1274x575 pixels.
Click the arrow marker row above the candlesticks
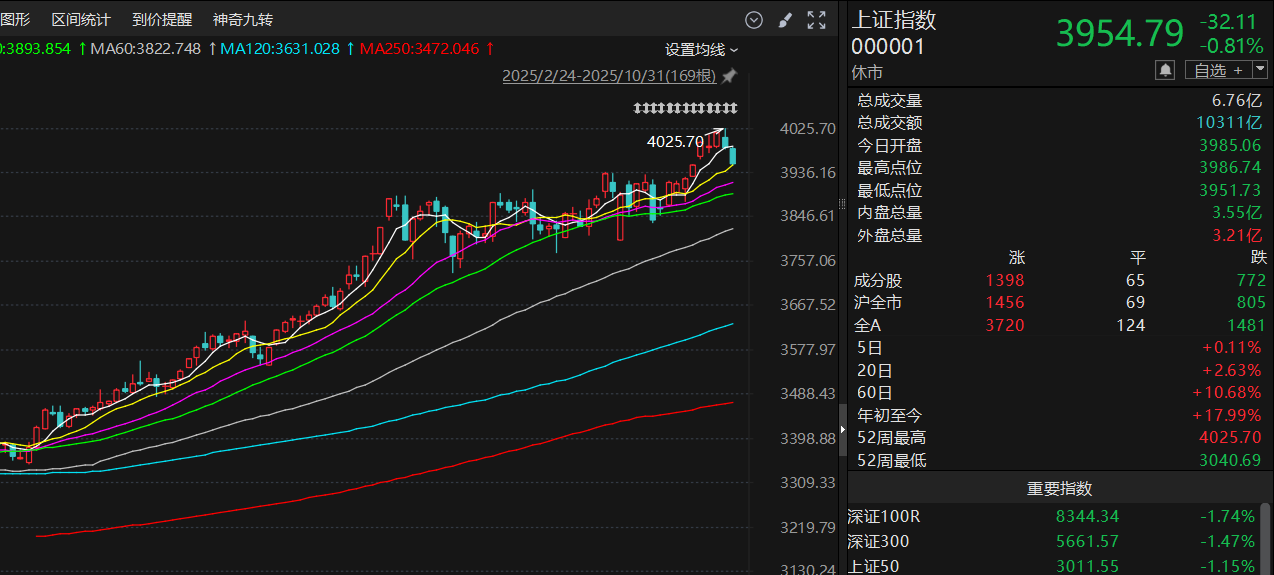pos(686,108)
